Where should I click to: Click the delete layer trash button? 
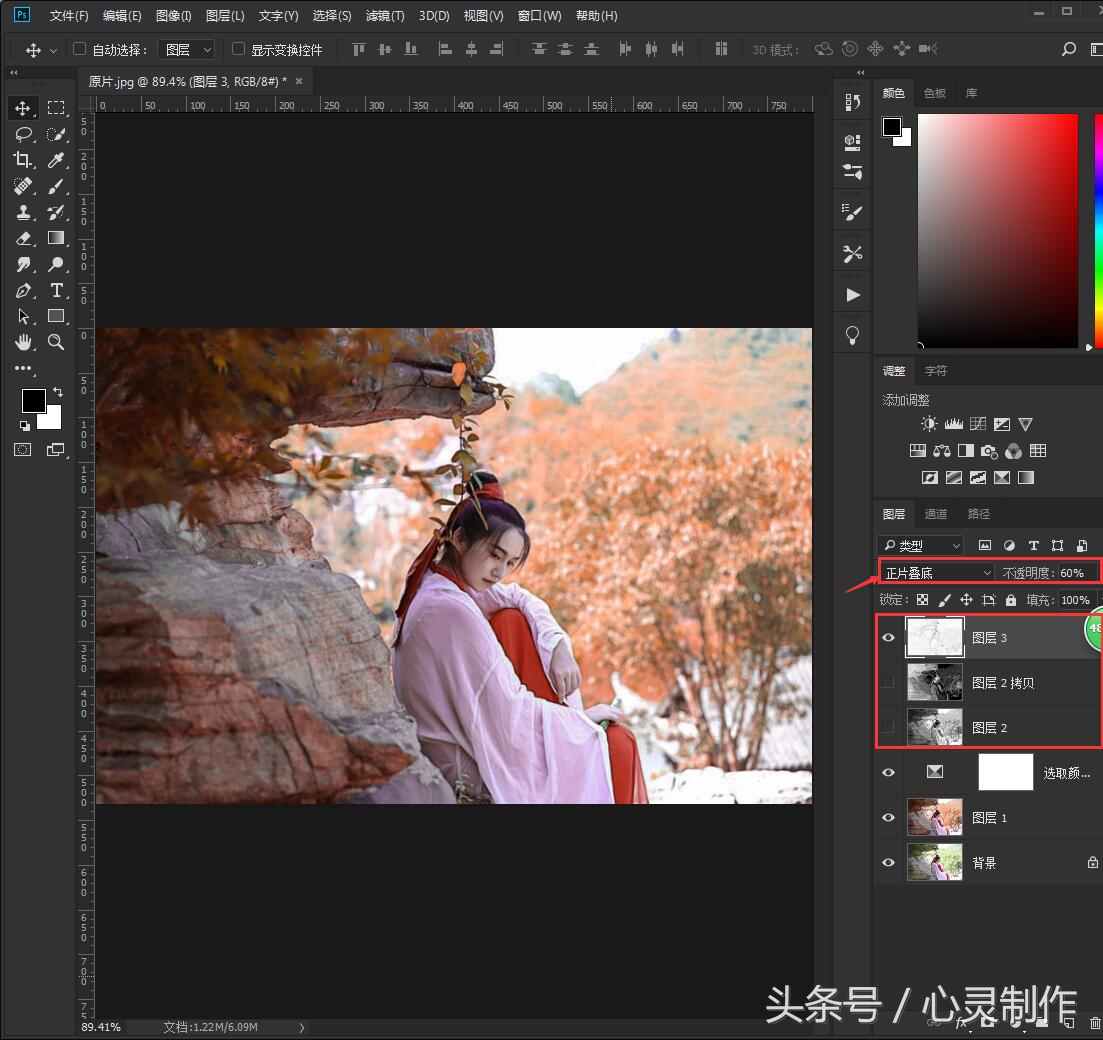(1093, 1023)
